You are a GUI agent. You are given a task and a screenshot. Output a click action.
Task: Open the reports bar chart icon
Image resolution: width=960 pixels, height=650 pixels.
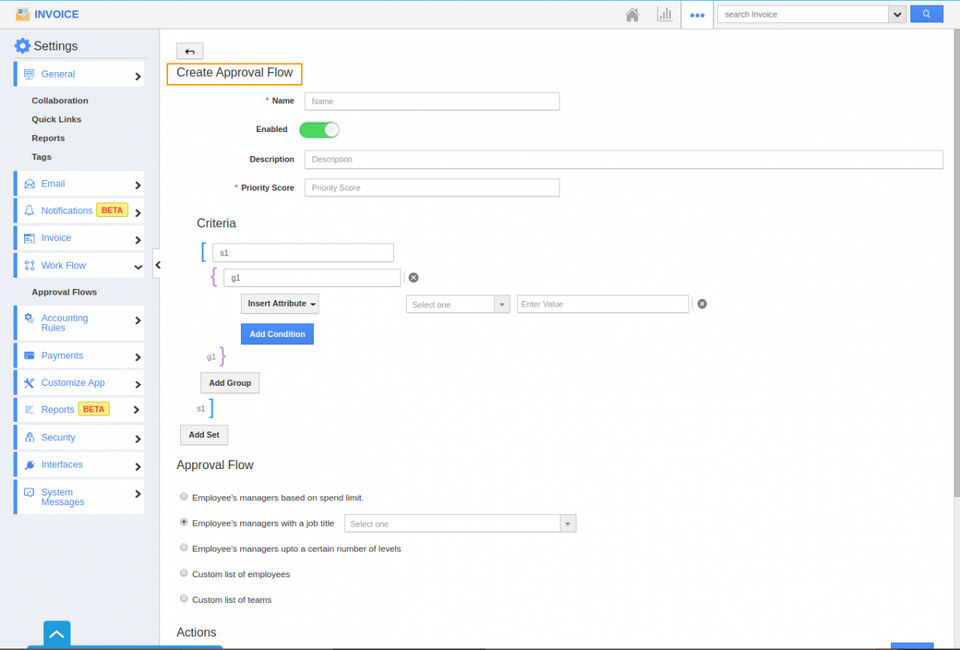pyautogui.click(x=664, y=14)
